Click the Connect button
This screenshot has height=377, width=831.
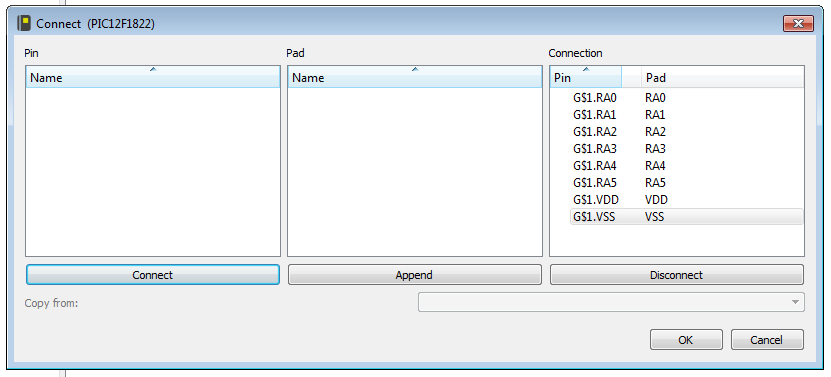[153, 275]
